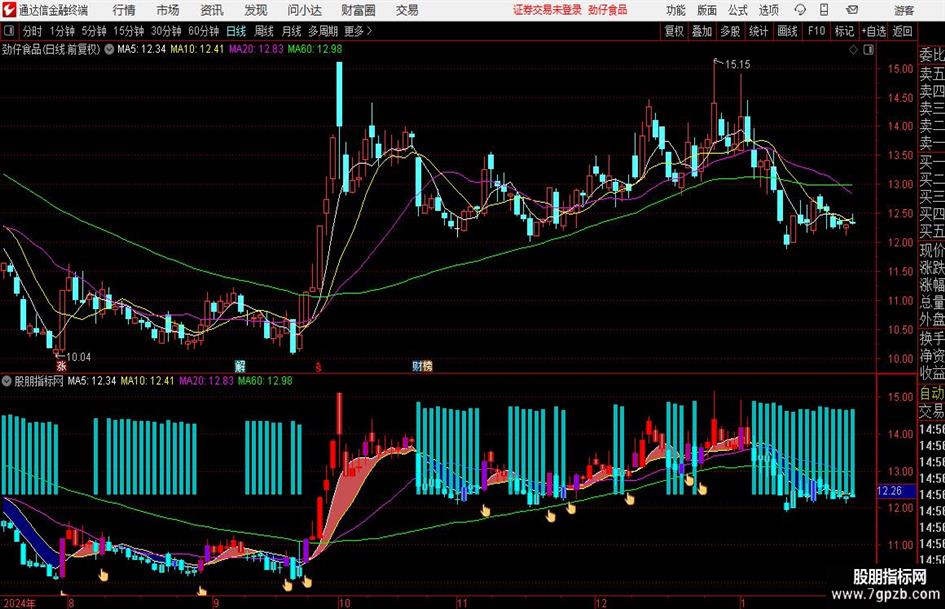Open the mail message icon
This screenshot has width=945, height=609.
tap(852, 10)
